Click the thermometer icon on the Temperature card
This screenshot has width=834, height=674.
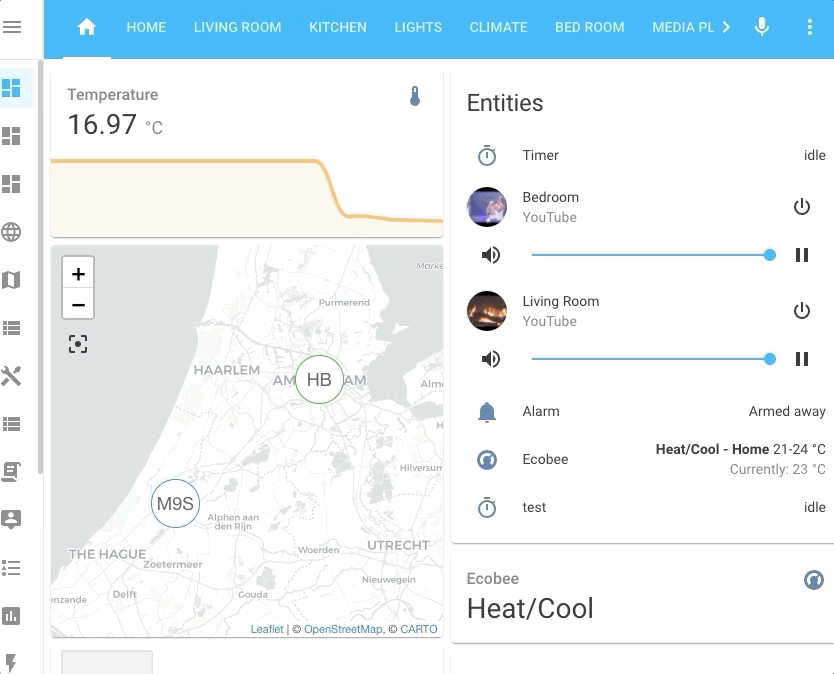pos(415,98)
